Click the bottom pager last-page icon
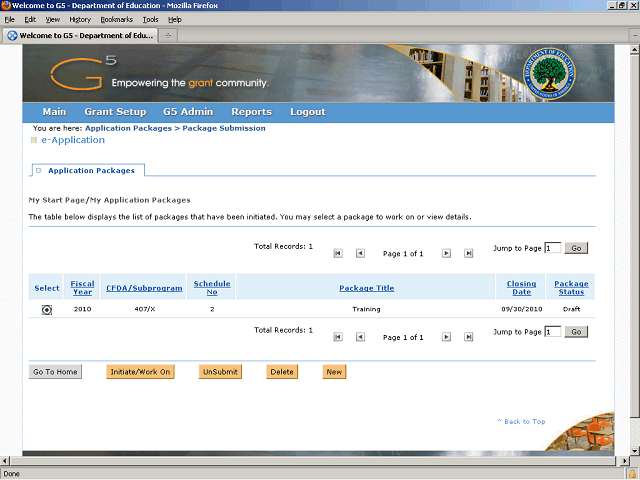 (x=469, y=337)
